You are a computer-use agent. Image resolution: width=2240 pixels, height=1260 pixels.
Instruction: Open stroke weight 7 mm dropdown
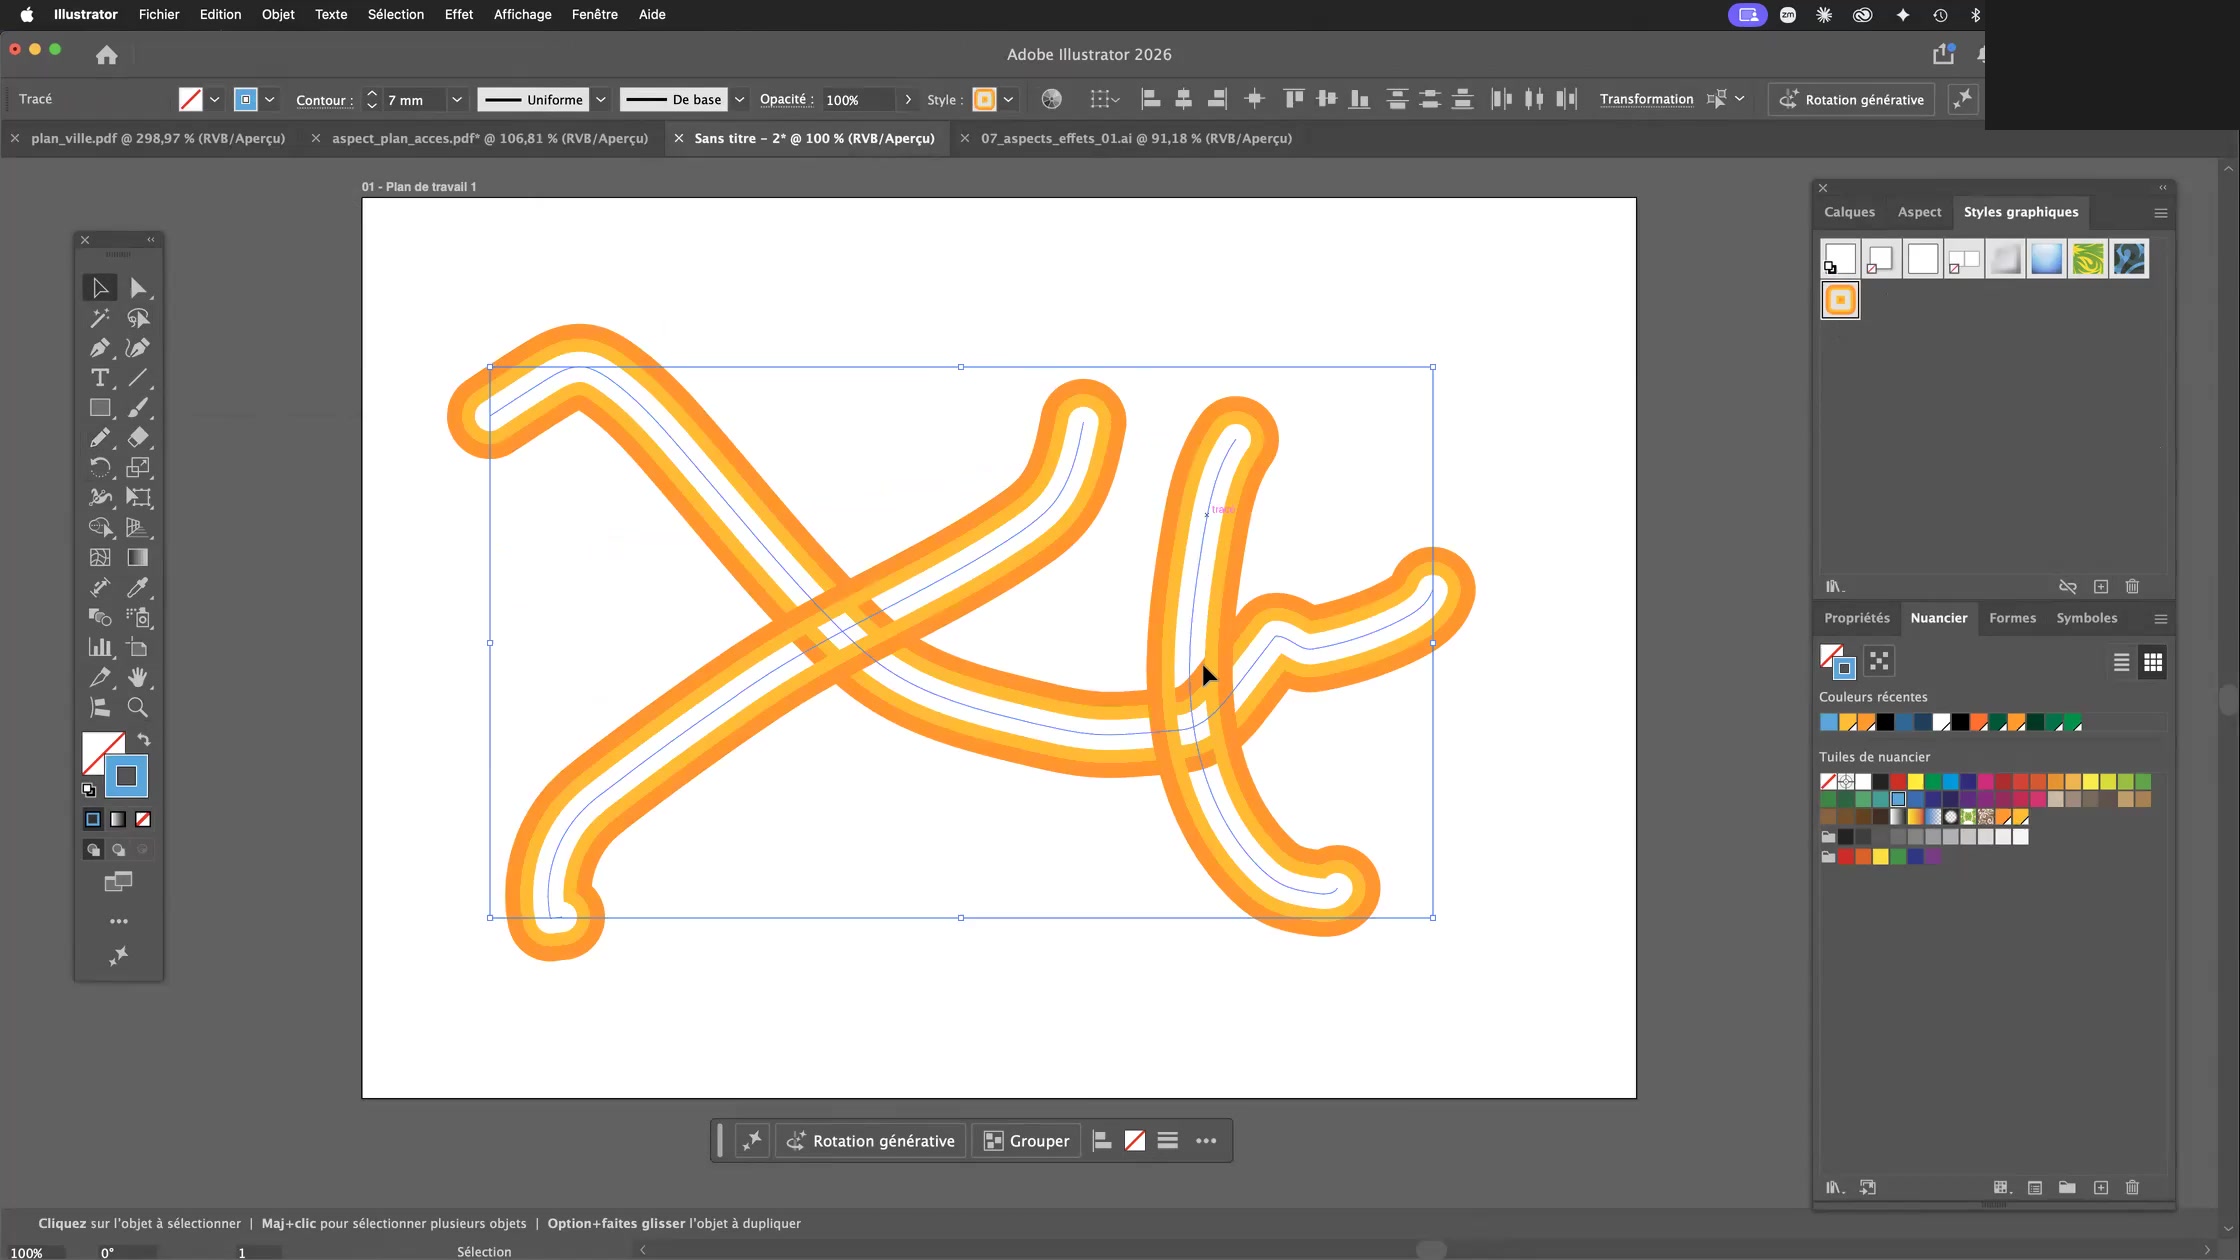[x=457, y=99]
